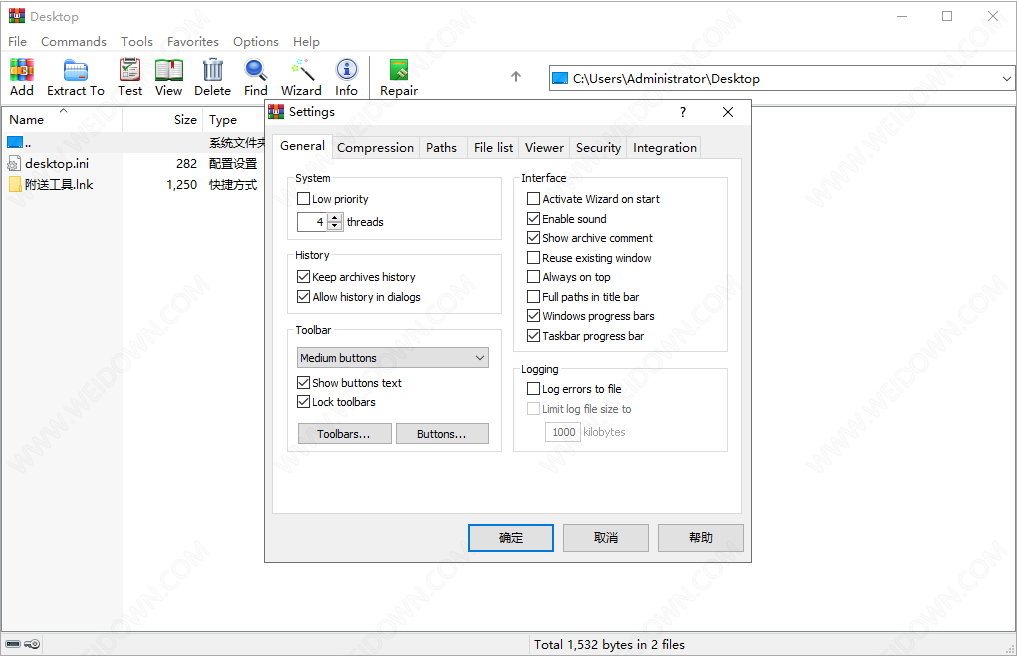
Task: Uncheck Taskbar progress bar
Action: pyautogui.click(x=533, y=335)
